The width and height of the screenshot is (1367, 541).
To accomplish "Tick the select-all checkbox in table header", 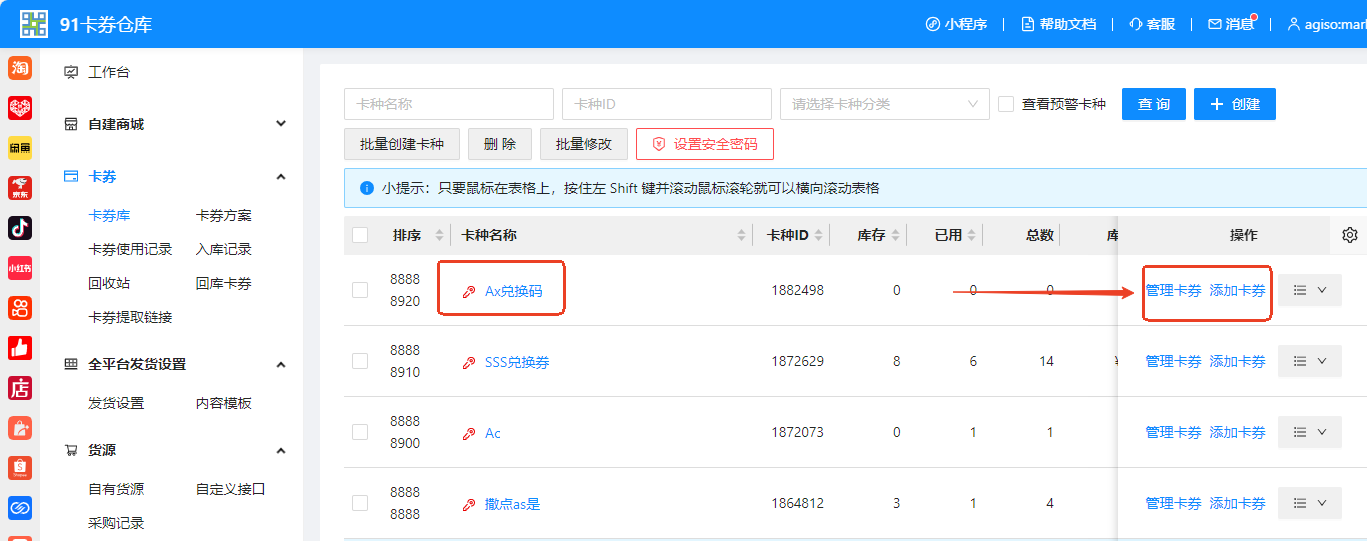I will [360, 235].
